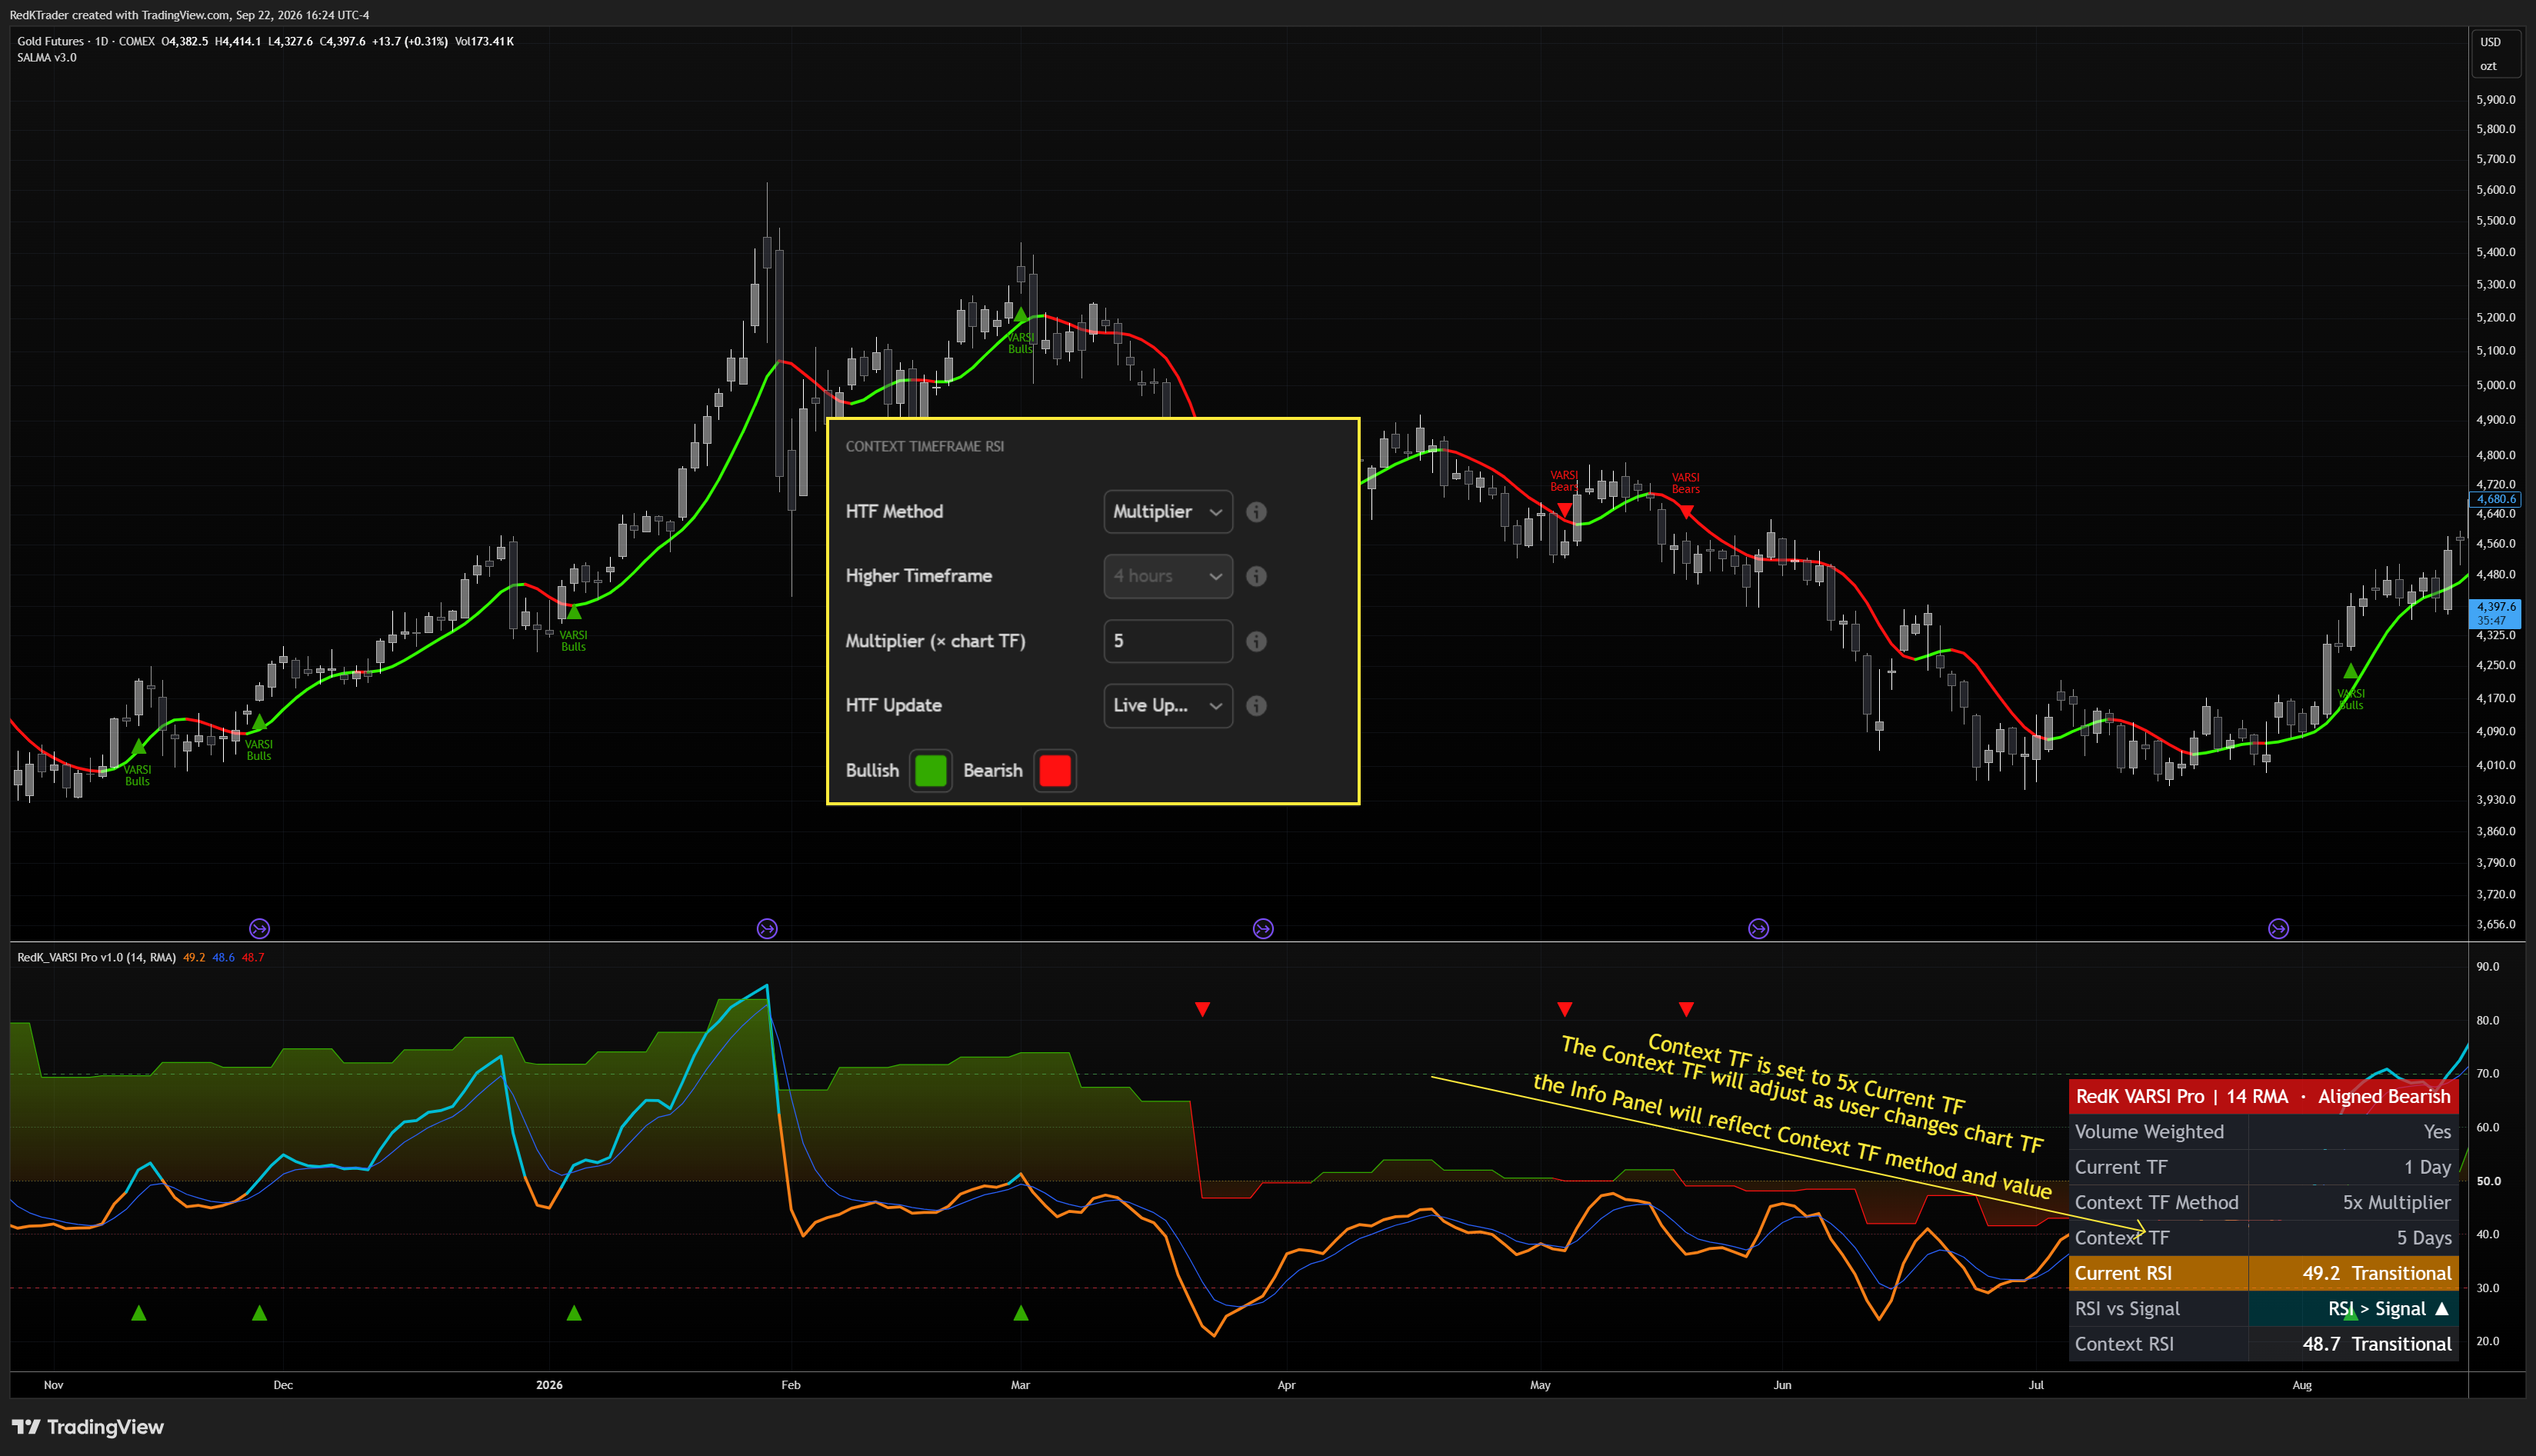Screen dimensions: 2536x1456
Task: Click the 5,900.0 level on price scale
Action: [2495, 100]
